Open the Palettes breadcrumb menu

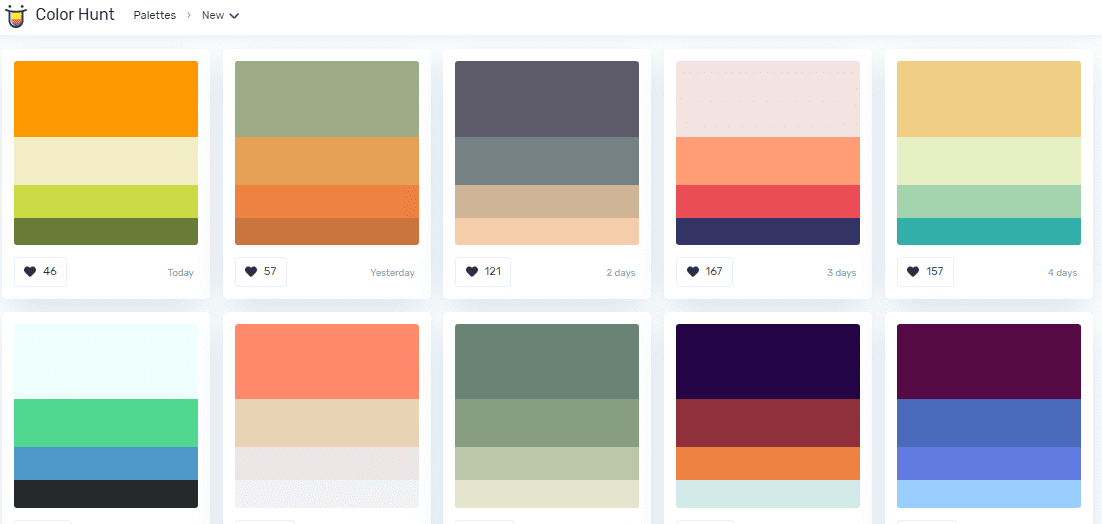click(x=155, y=15)
